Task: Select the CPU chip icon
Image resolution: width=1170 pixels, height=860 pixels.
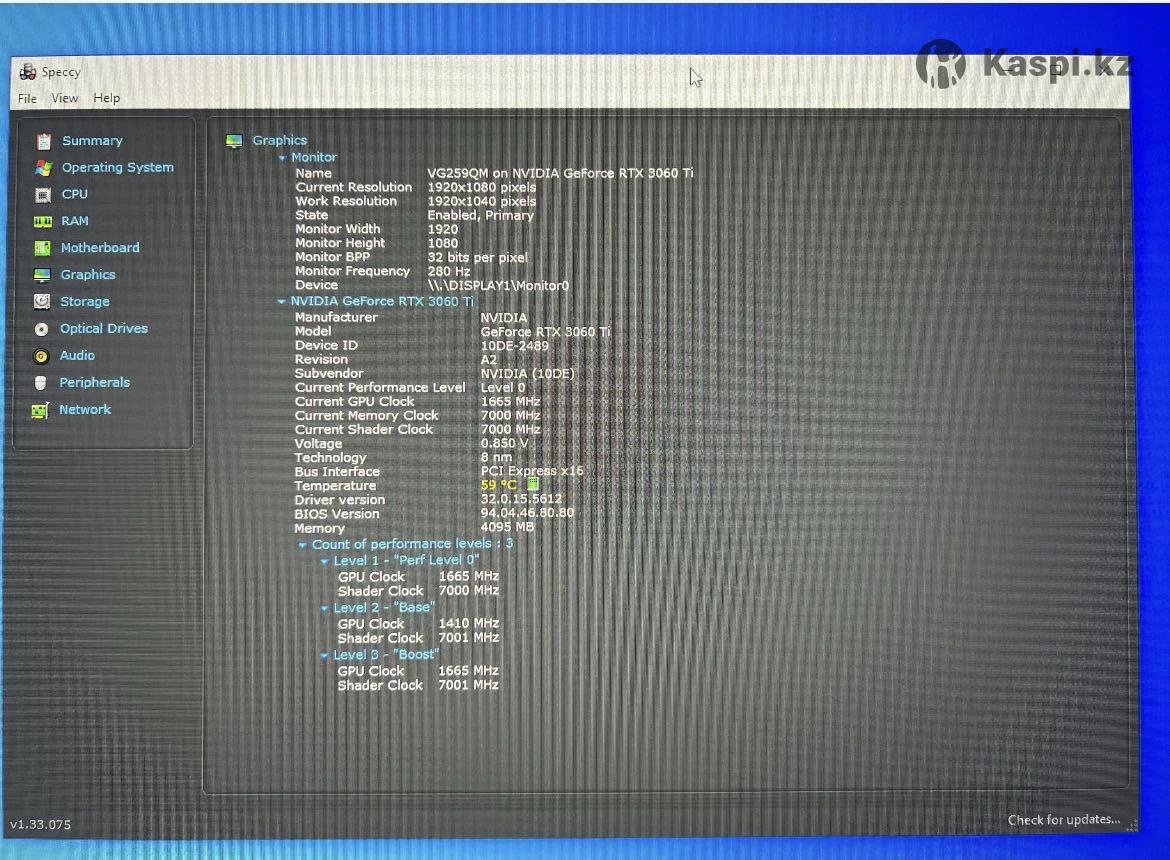Action: click(x=43, y=195)
